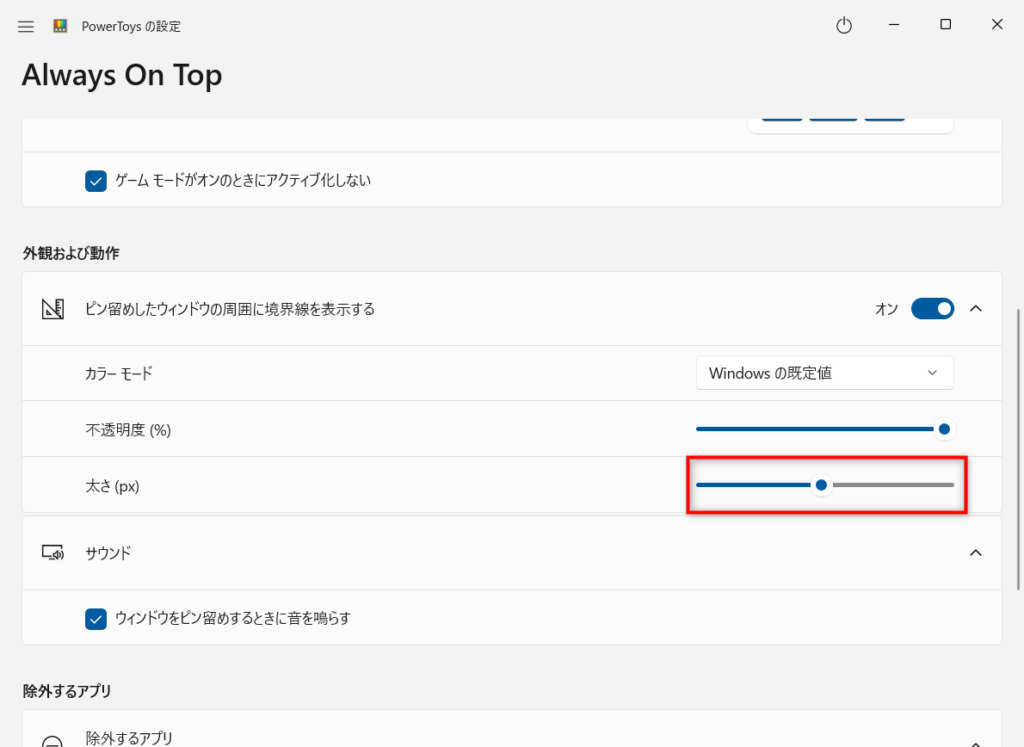Click the ピン留めしたウィンドウの周囲に境界線を表示する label
The width and height of the screenshot is (1024, 747).
pyautogui.click(x=230, y=309)
